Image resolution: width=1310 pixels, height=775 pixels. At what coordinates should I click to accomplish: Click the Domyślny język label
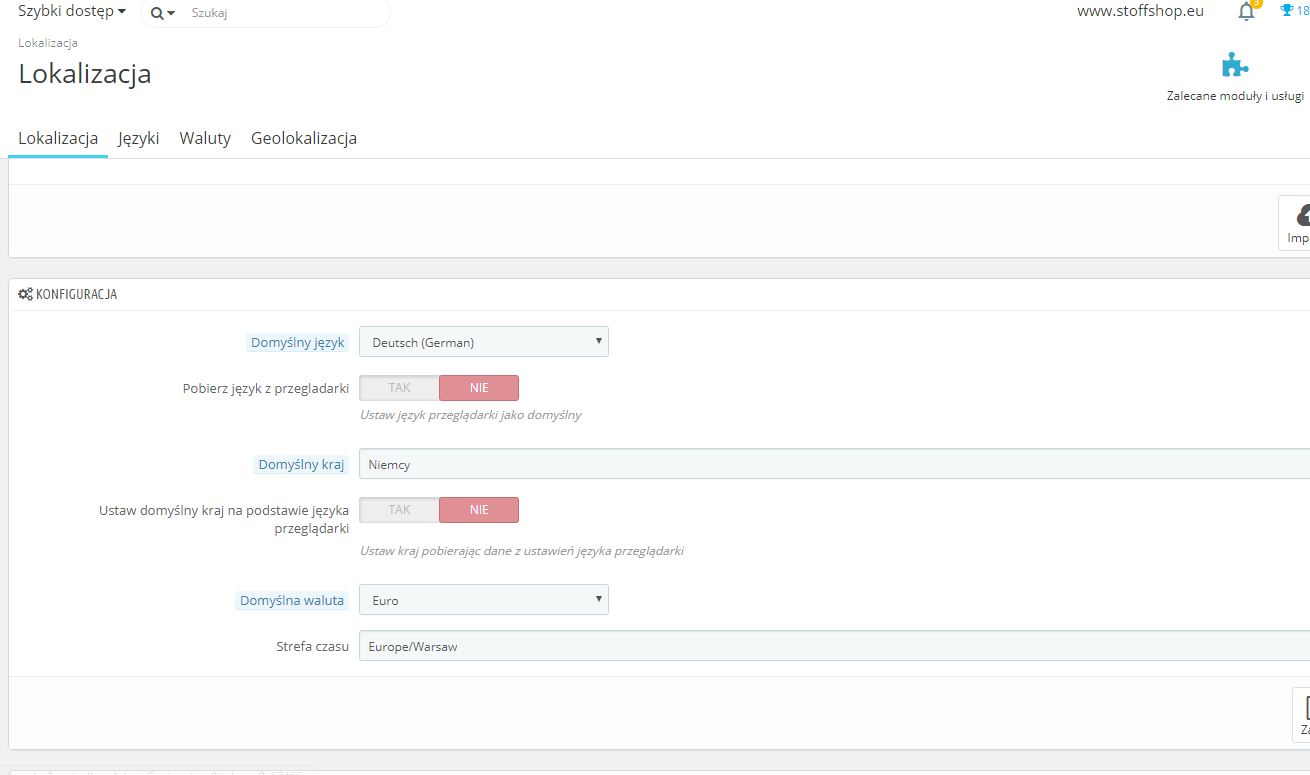(x=298, y=342)
